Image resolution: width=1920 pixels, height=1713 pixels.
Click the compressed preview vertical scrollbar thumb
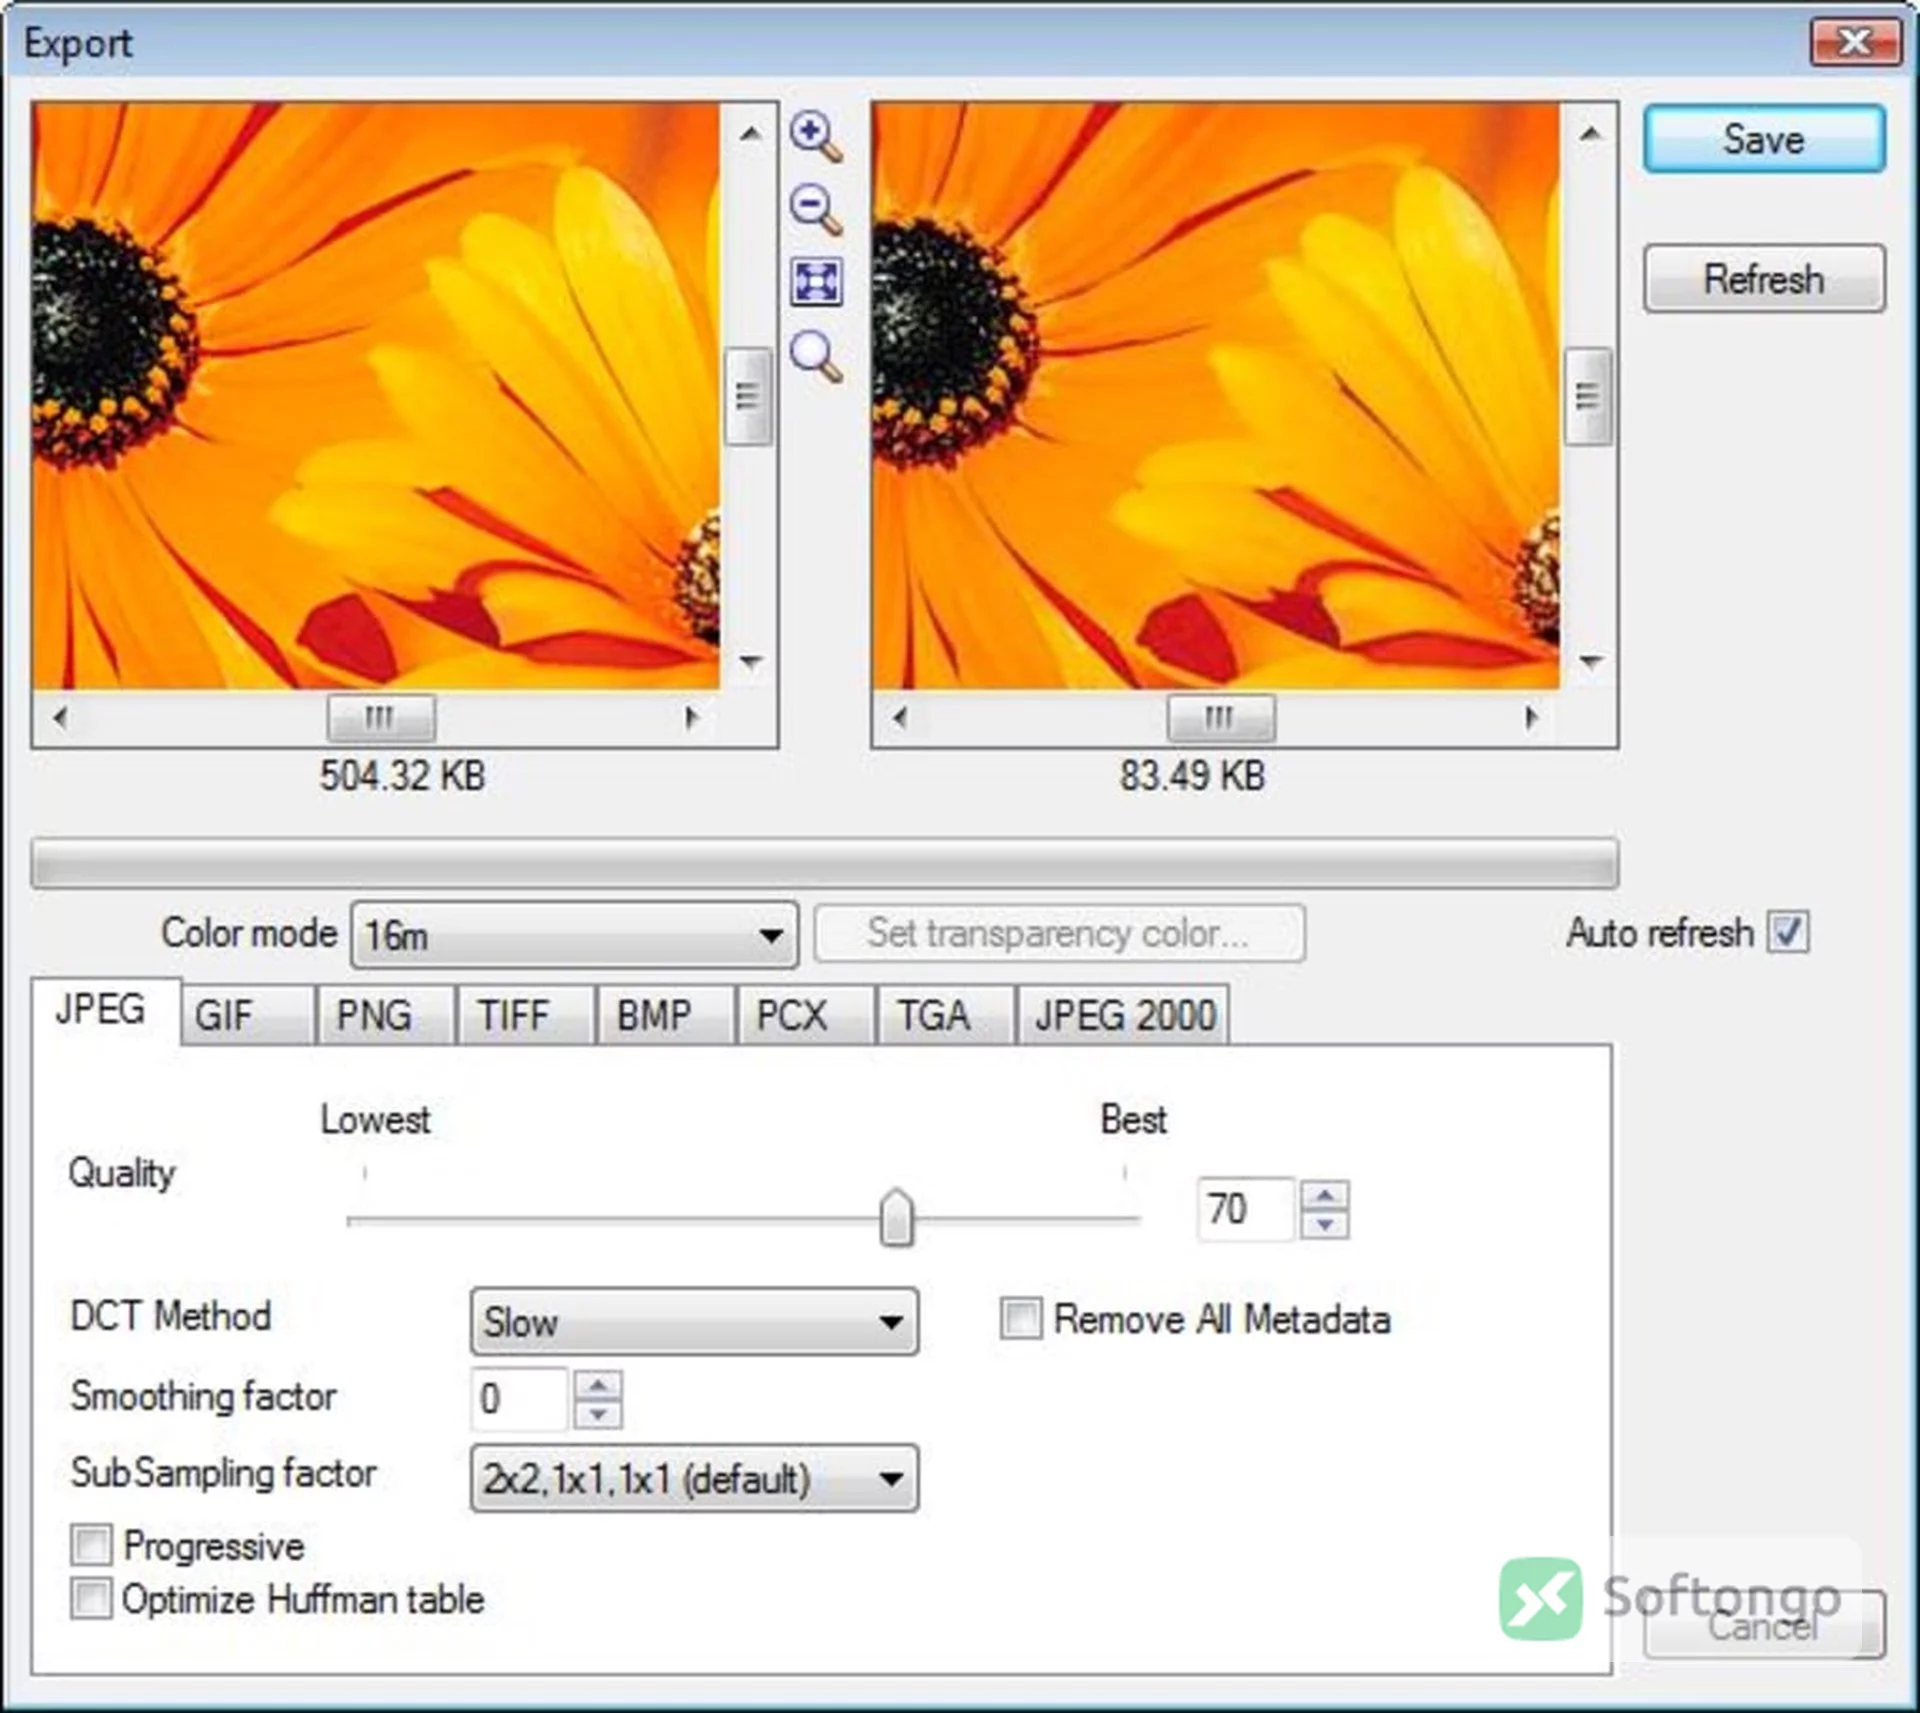tap(1588, 396)
